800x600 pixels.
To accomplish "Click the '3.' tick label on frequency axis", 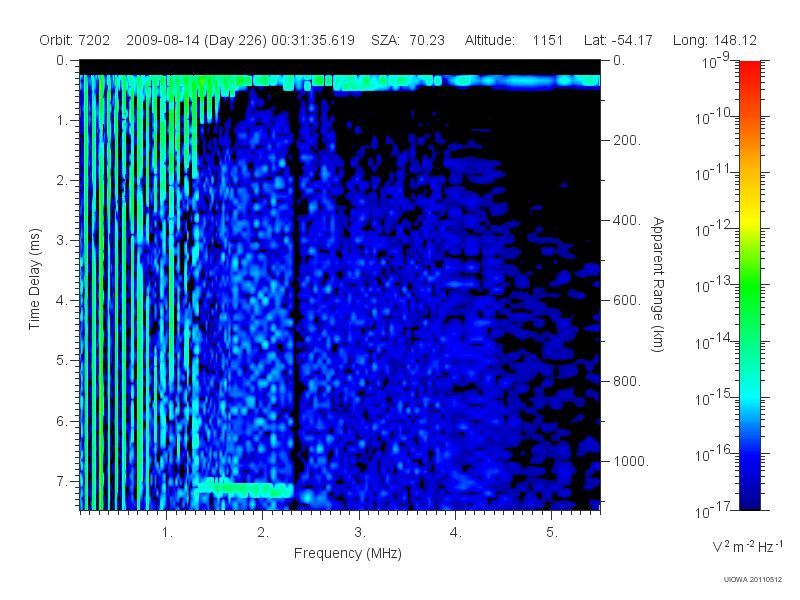I will [x=360, y=533].
